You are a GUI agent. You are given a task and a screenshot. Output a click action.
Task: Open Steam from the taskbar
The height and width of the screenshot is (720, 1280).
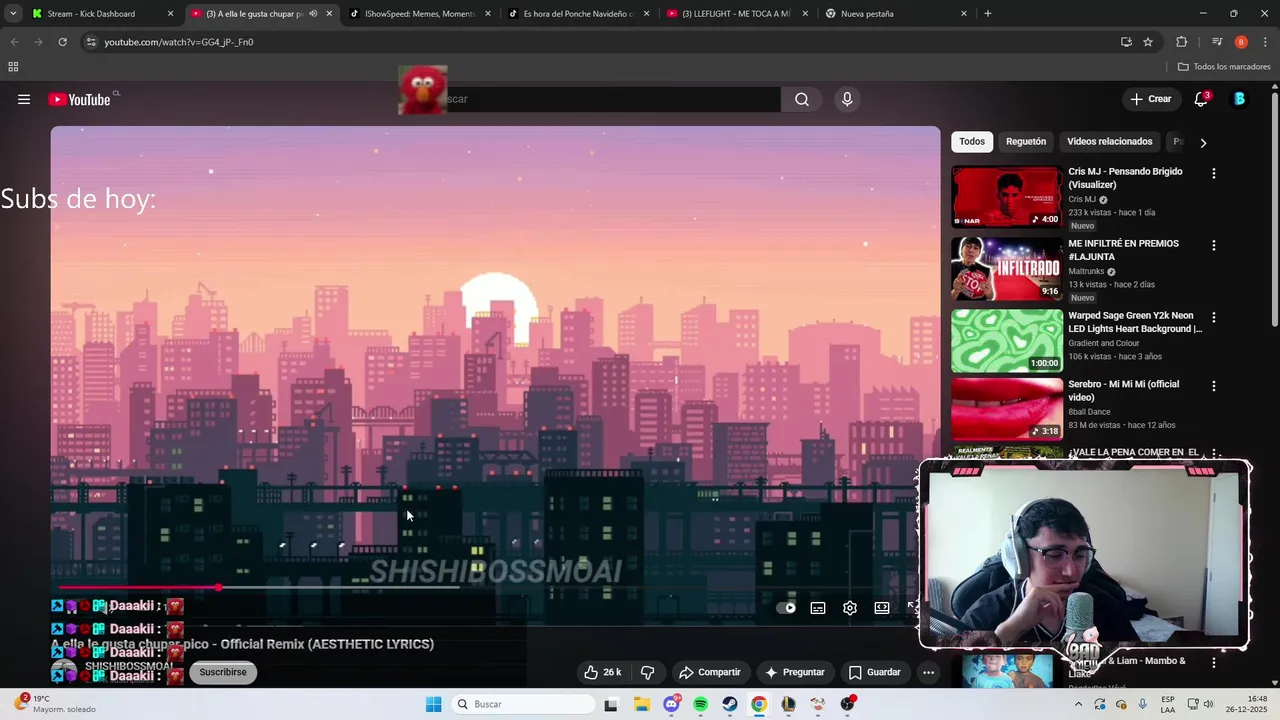click(730, 704)
